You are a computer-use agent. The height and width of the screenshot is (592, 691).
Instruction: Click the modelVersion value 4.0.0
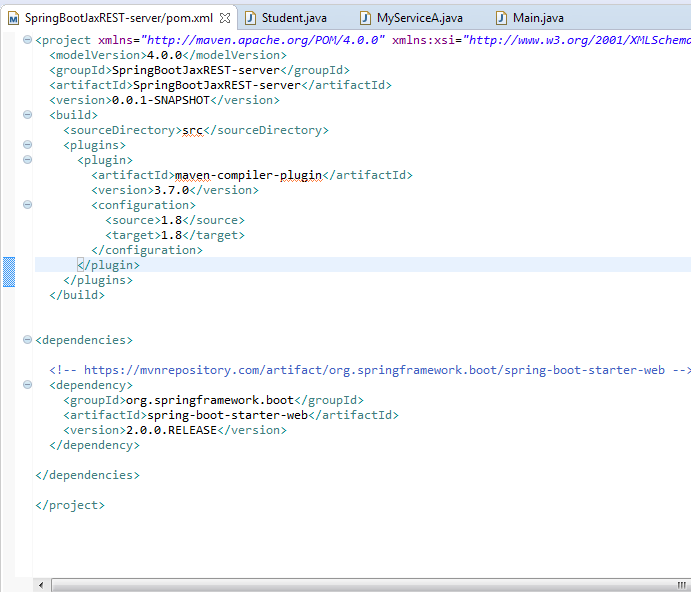point(164,55)
